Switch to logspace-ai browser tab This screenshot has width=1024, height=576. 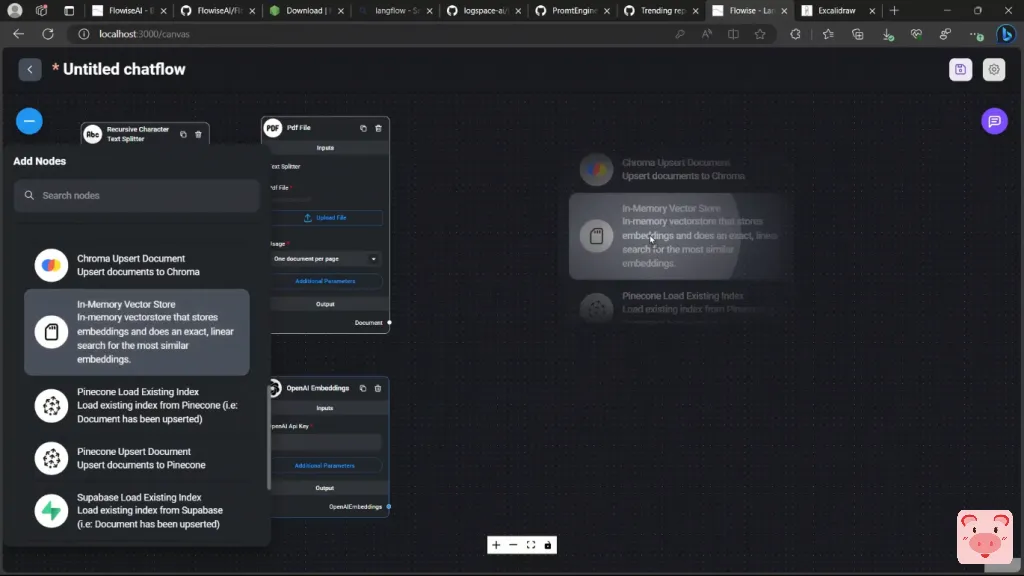click(484, 10)
